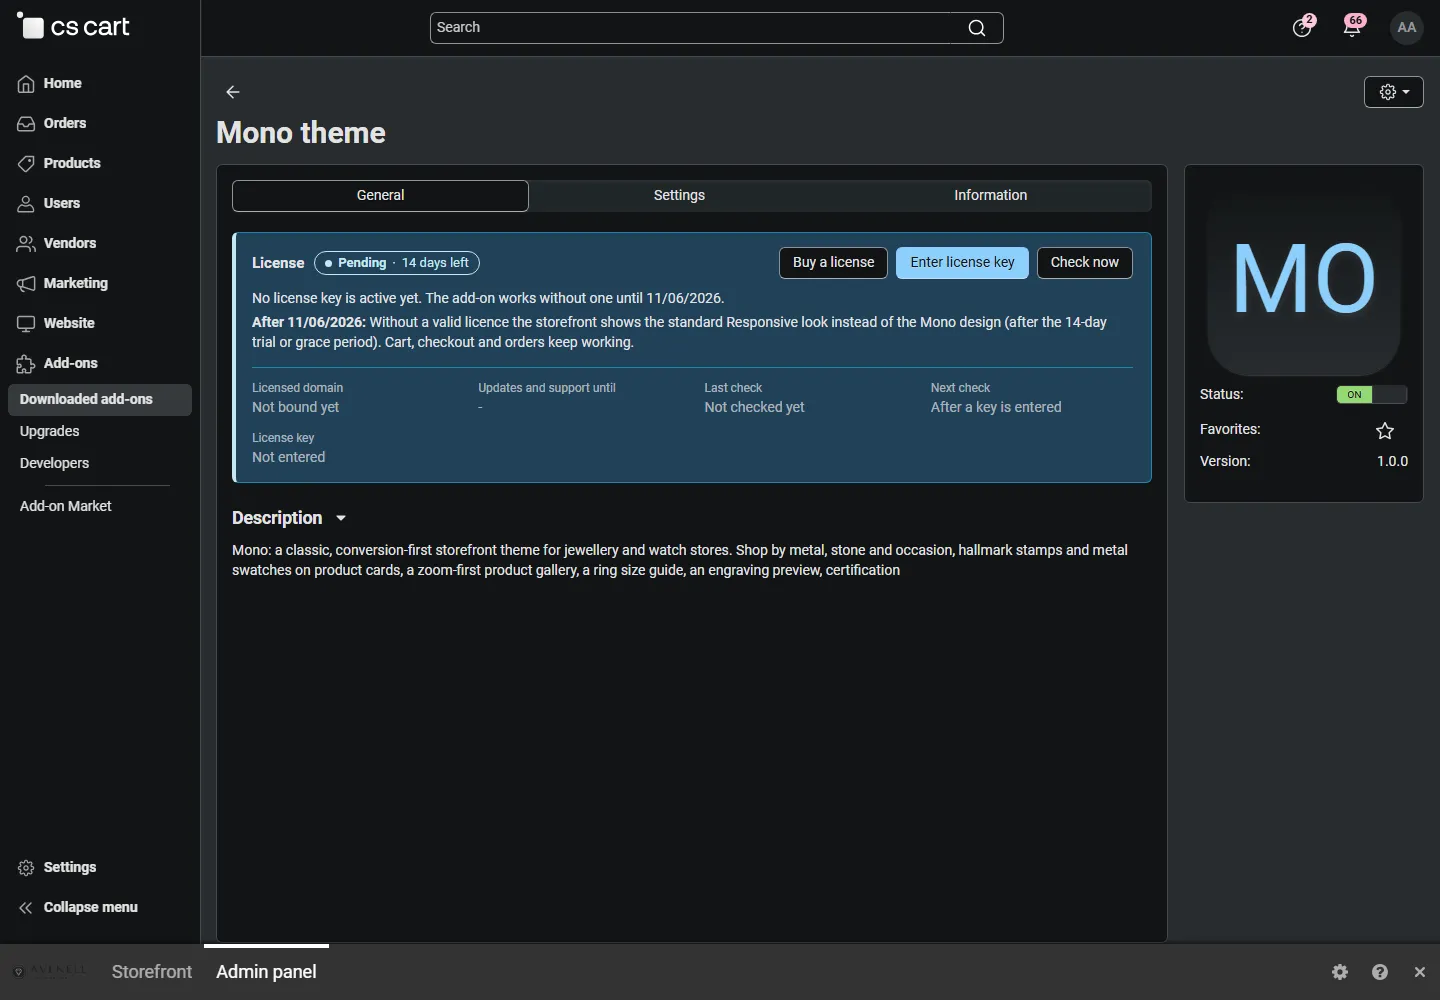Open the notifications bell
This screenshot has height=1000, width=1440.
click(x=1353, y=27)
